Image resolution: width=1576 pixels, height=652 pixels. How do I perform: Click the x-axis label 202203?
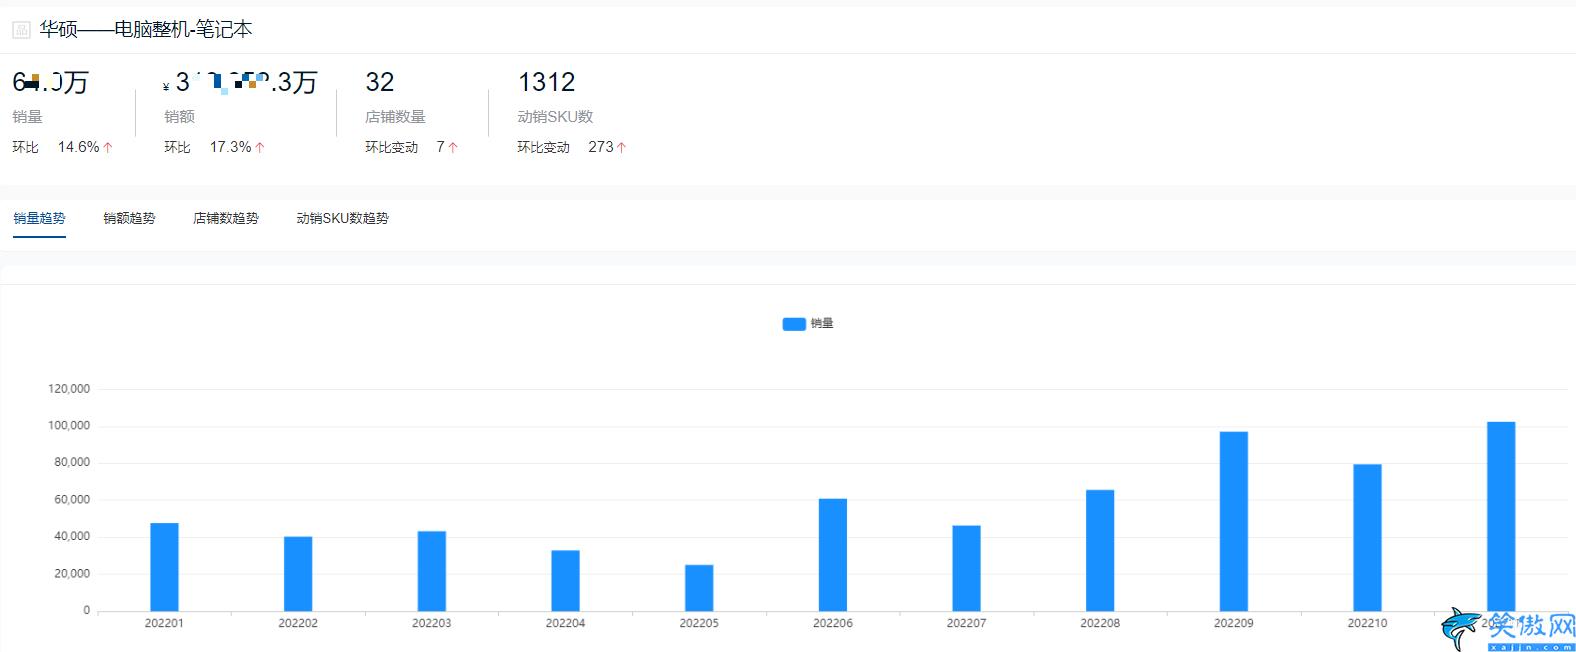[432, 623]
